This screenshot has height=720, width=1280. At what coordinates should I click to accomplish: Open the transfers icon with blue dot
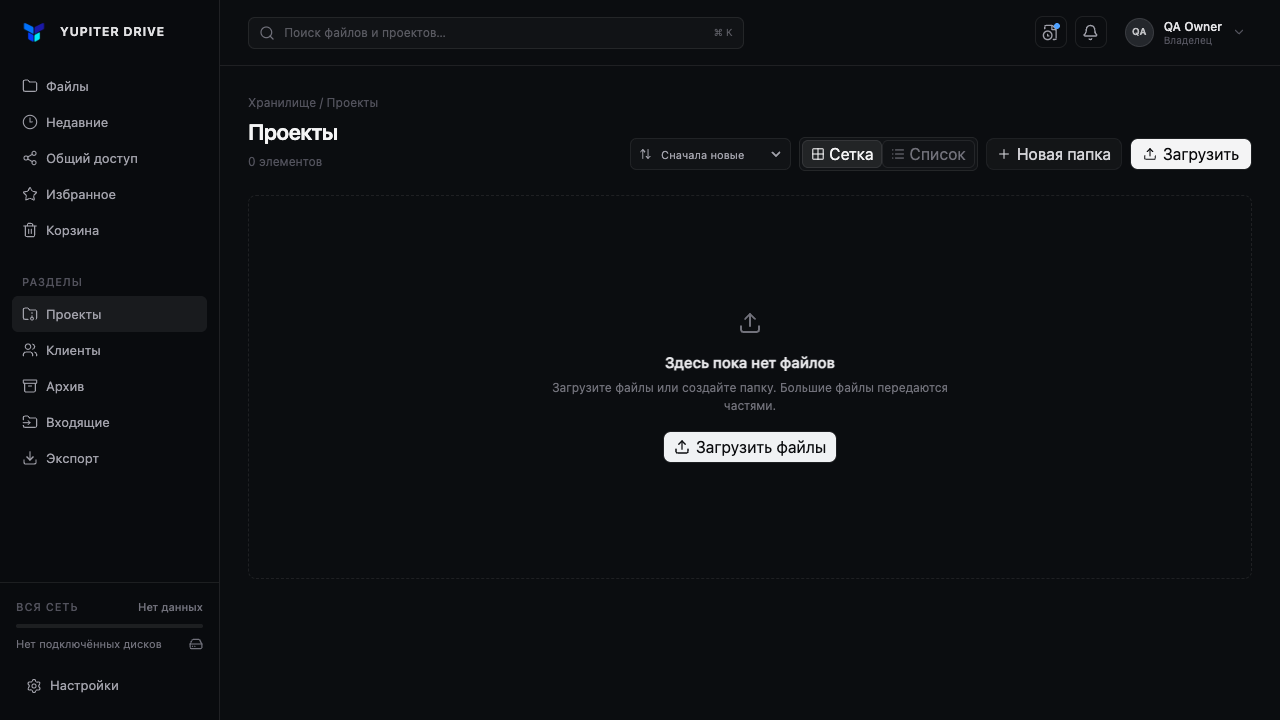(1051, 32)
